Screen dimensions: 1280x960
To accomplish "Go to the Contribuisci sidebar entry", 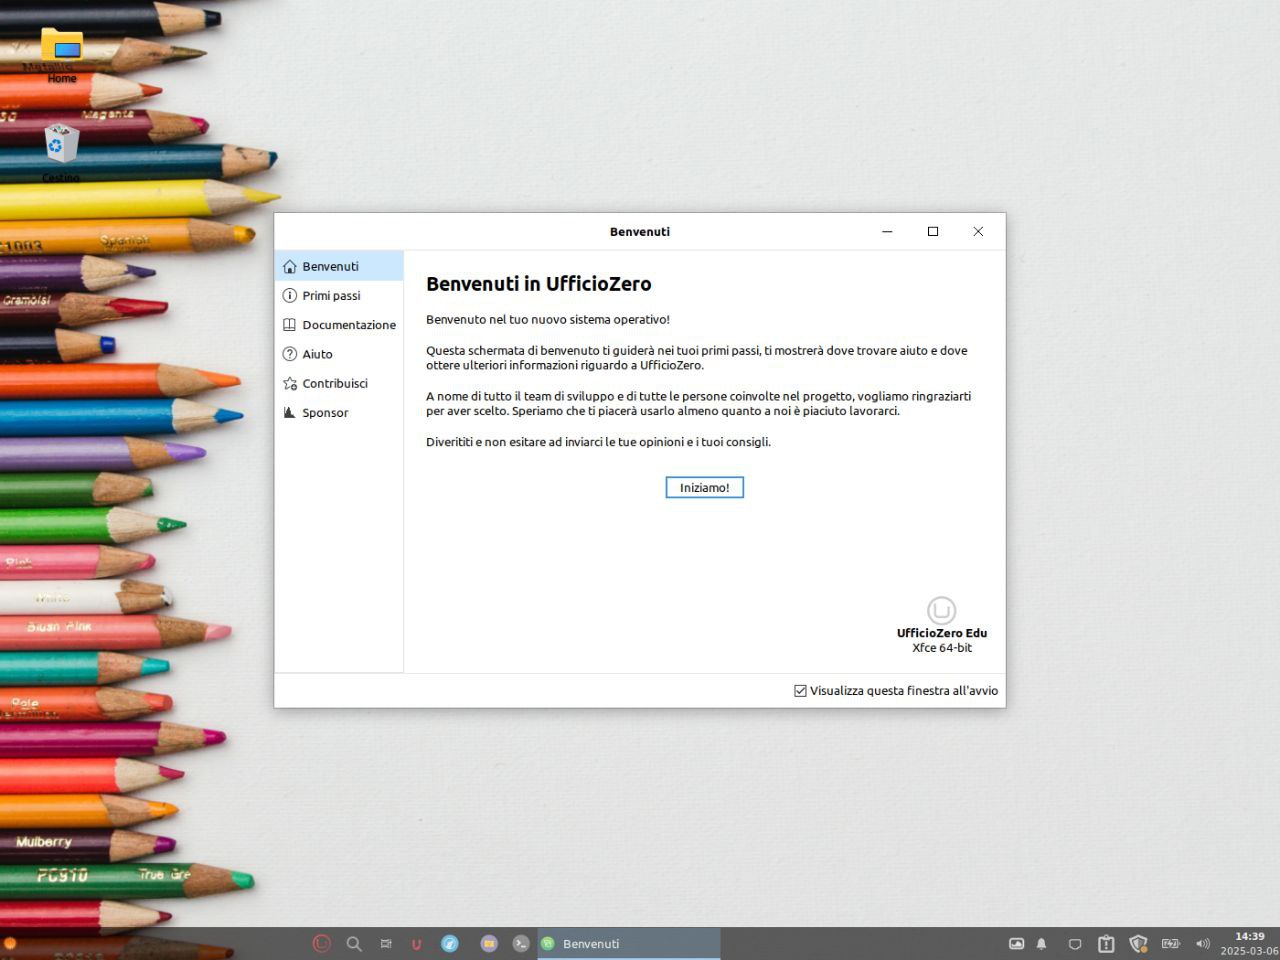I will tap(334, 383).
